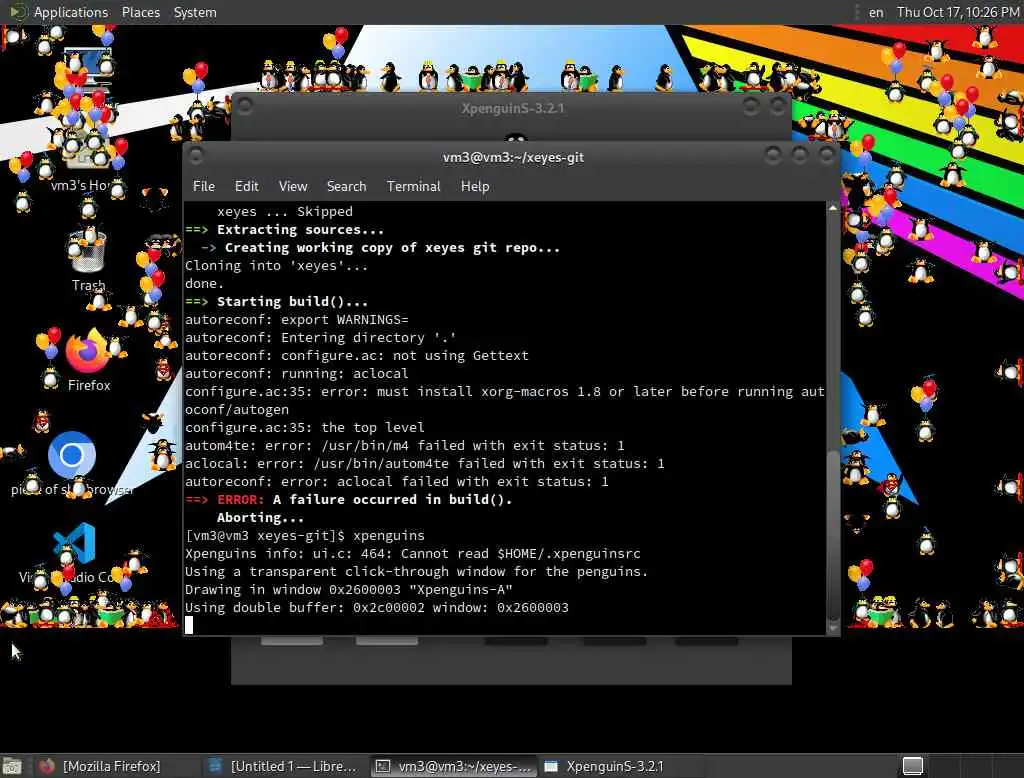Click XpenguinS window menu button at title left
The image size is (1024, 778).
click(245, 105)
